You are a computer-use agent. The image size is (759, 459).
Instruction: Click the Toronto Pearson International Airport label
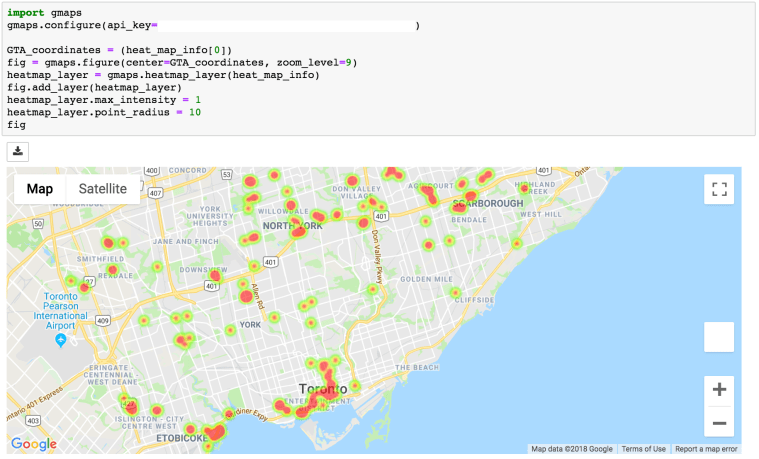tap(60, 310)
